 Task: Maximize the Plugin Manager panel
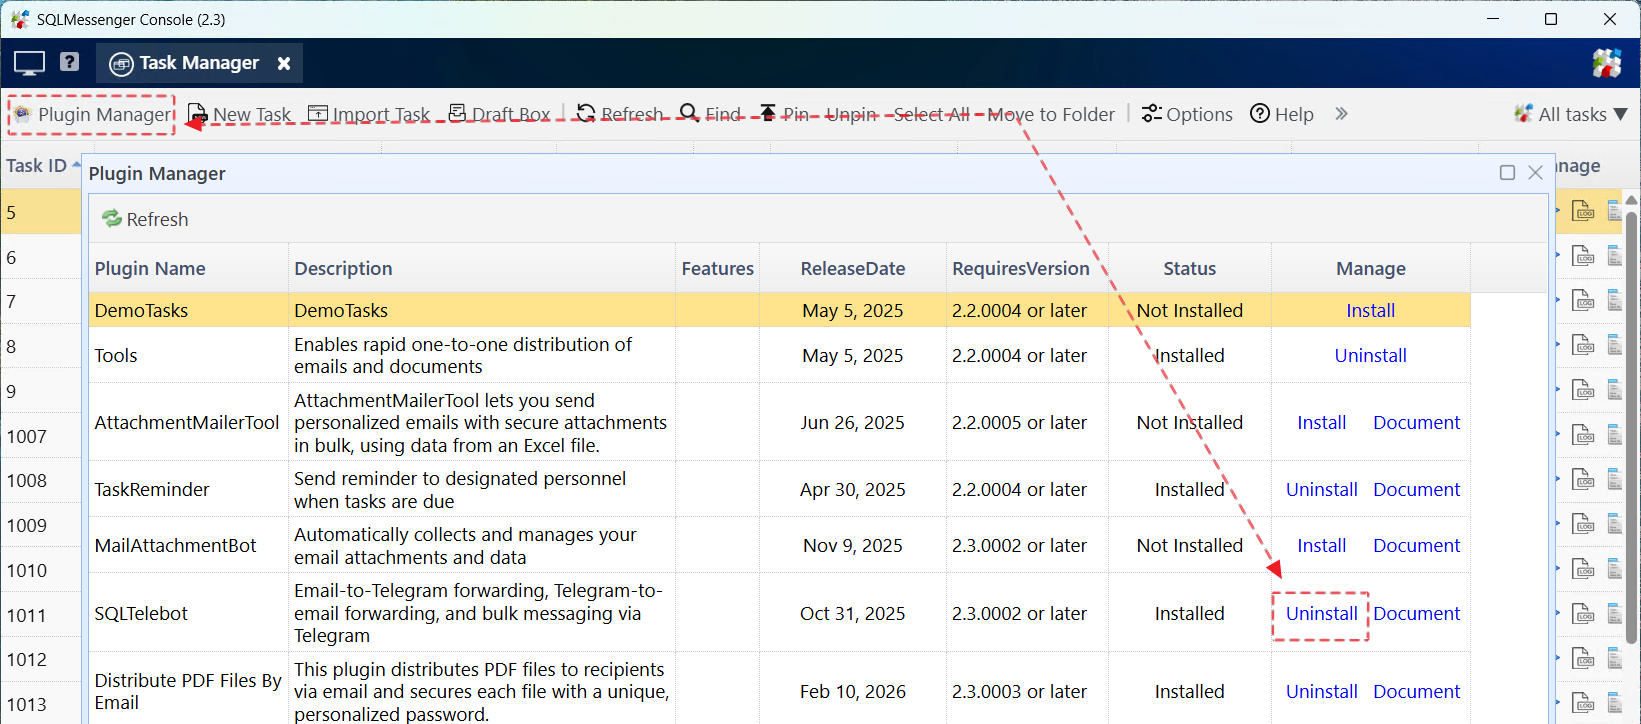[1507, 173]
